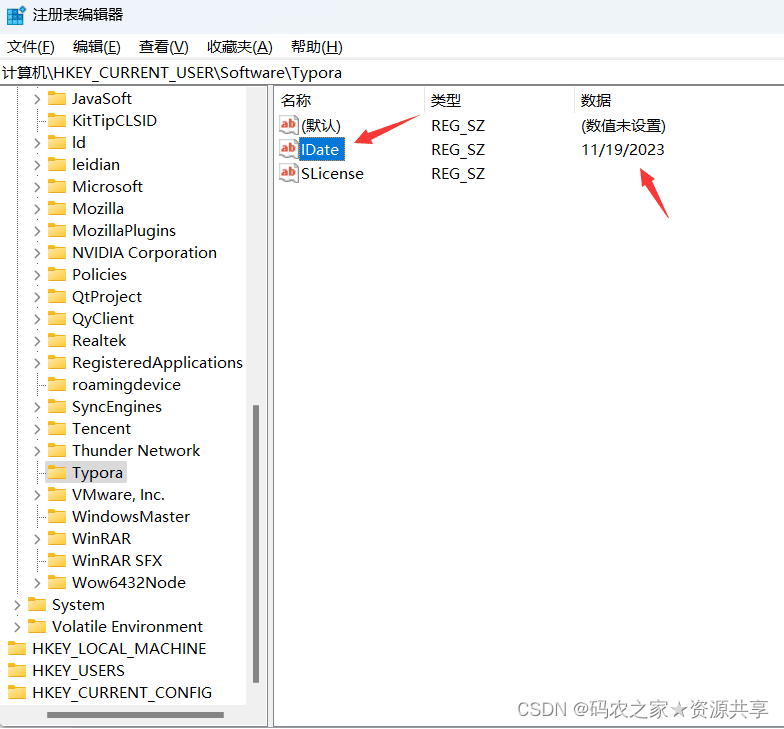This screenshot has width=784, height=729.
Task: Select the KitTipCLSID folder icon
Action: pos(57,120)
